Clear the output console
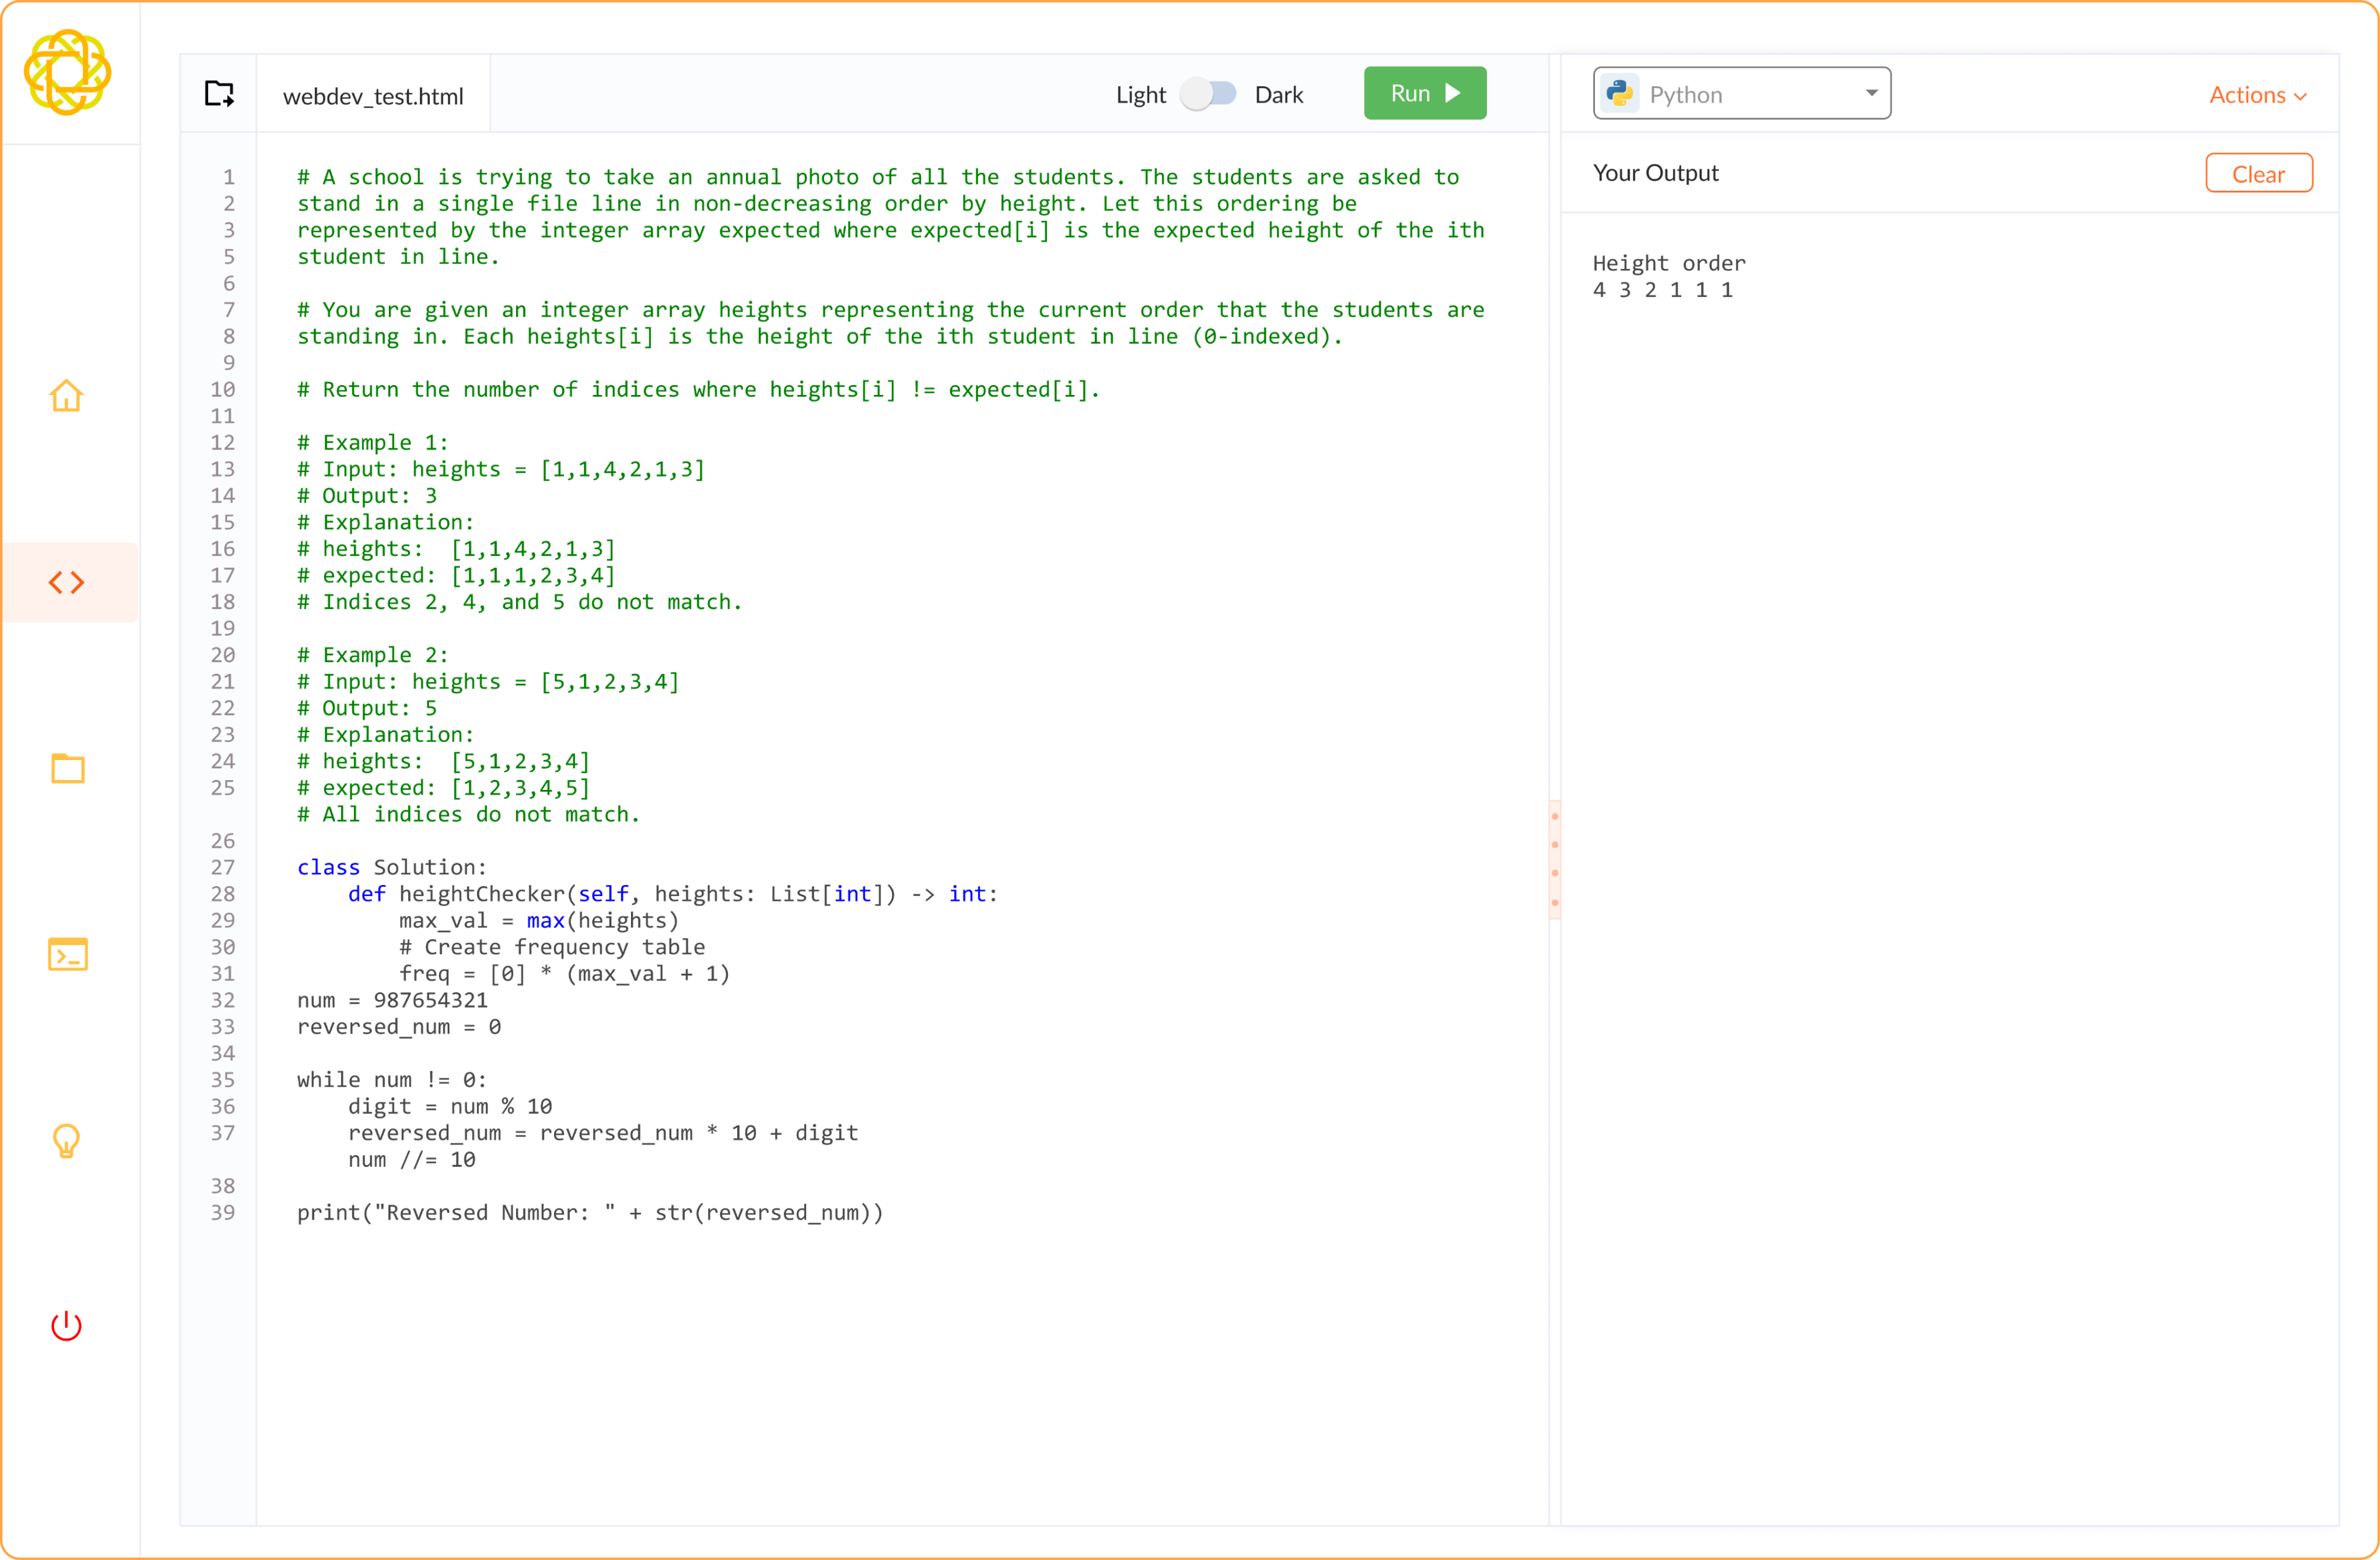The height and width of the screenshot is (1560, 2380). (2258, 173)
